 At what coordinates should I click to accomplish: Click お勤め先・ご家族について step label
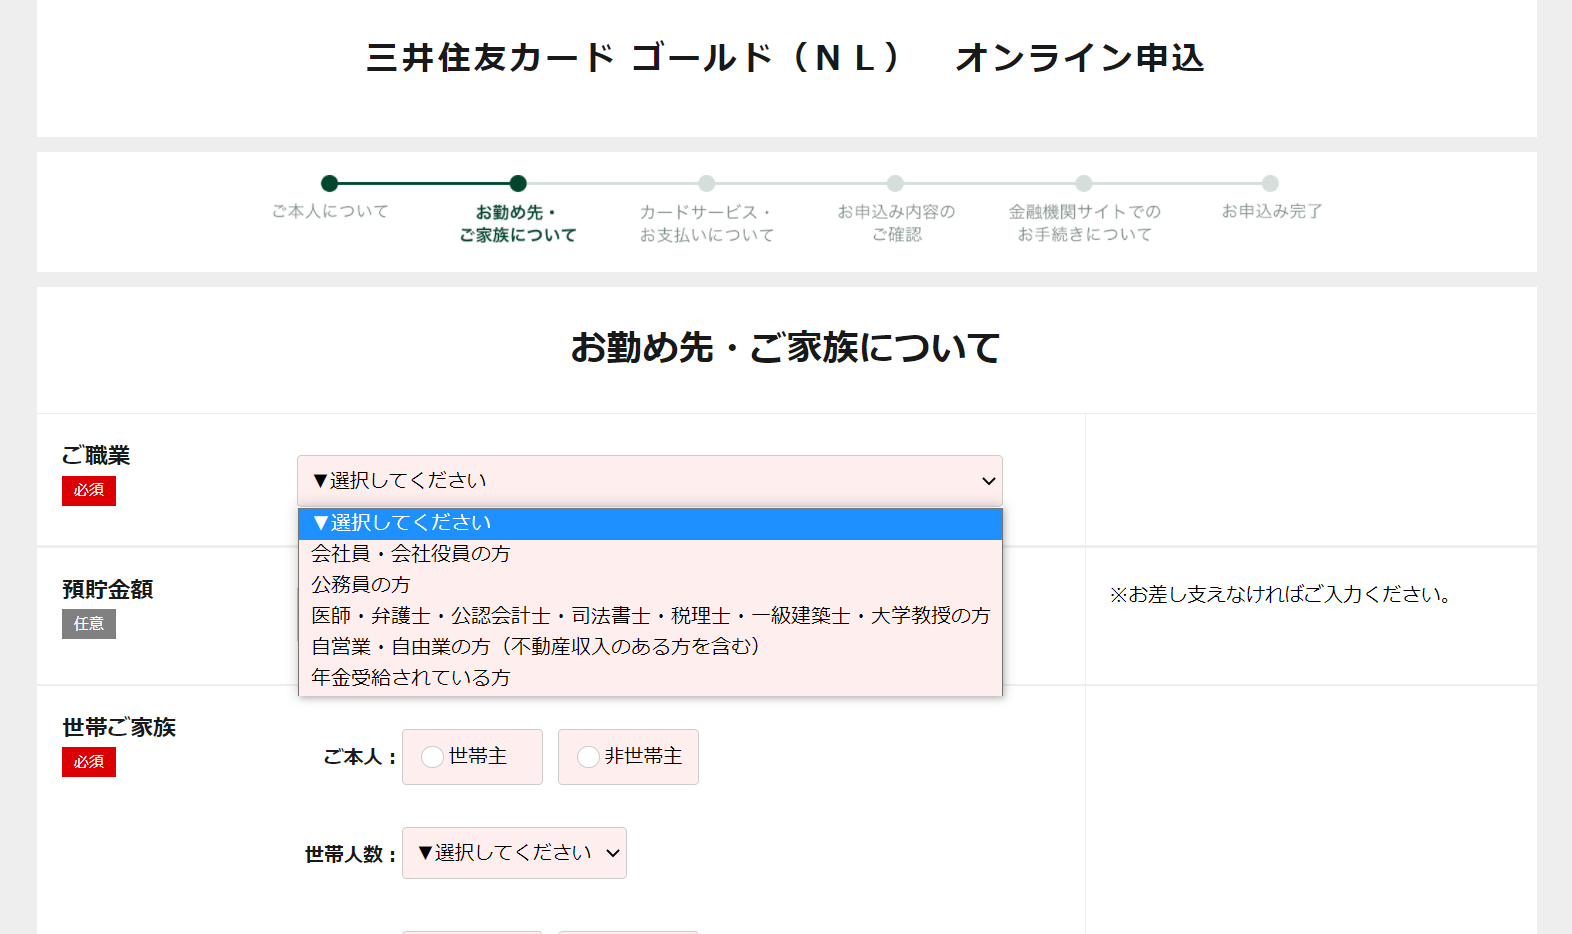[x=518, y=224]
